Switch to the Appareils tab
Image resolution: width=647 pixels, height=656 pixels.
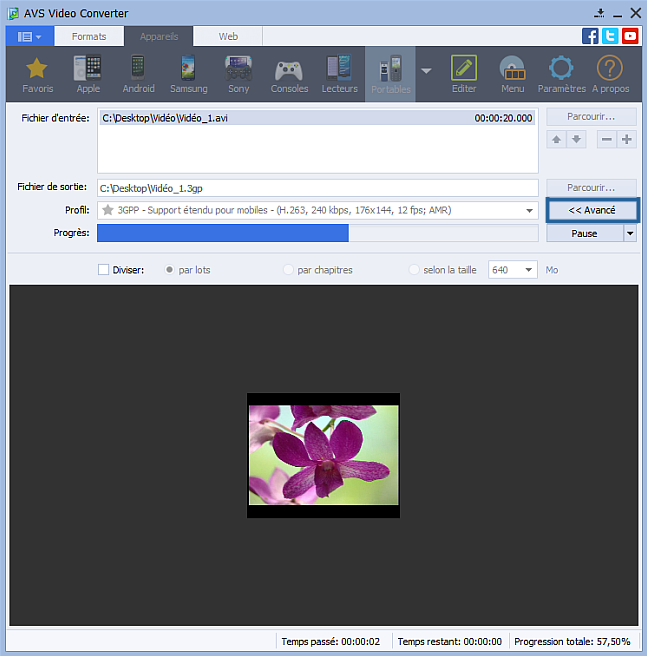pyautogui.click(x=159, y=36)
